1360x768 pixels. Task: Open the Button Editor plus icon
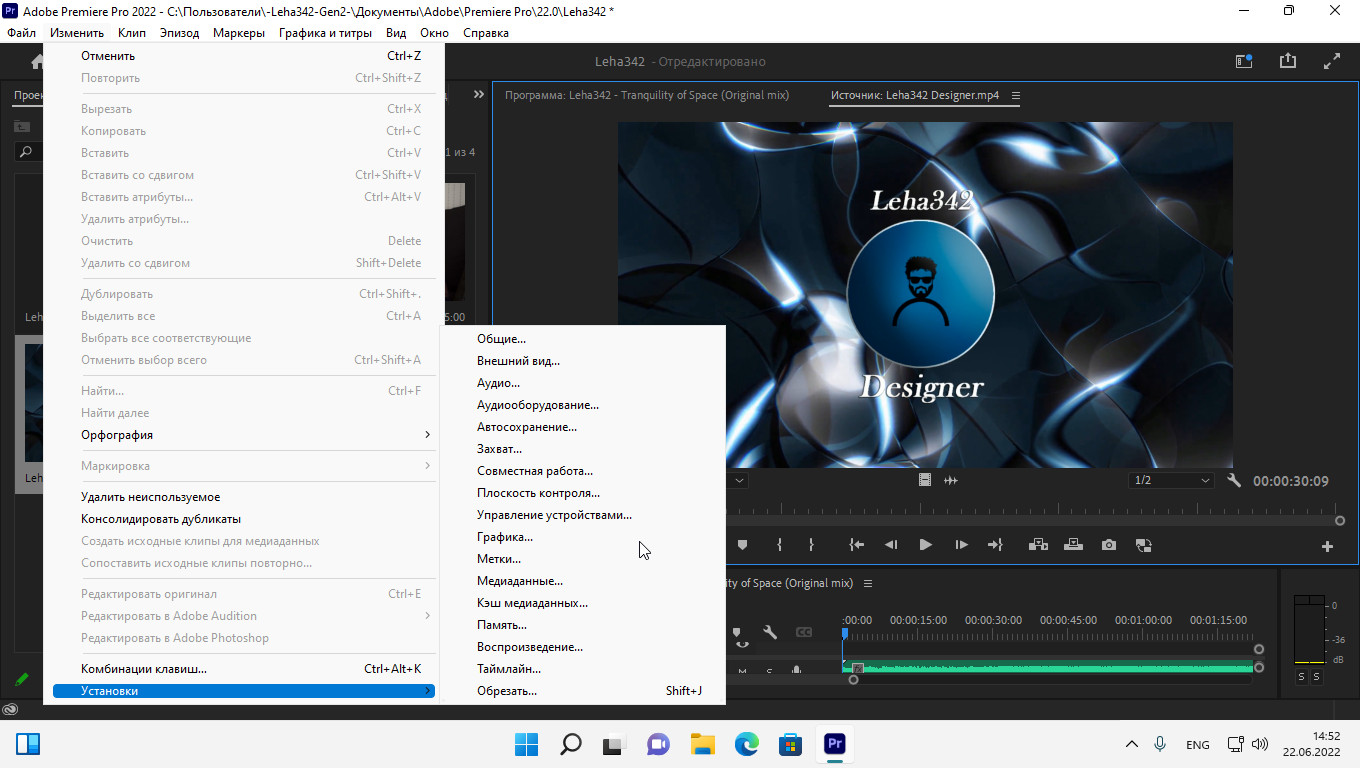coord(1327,546)
